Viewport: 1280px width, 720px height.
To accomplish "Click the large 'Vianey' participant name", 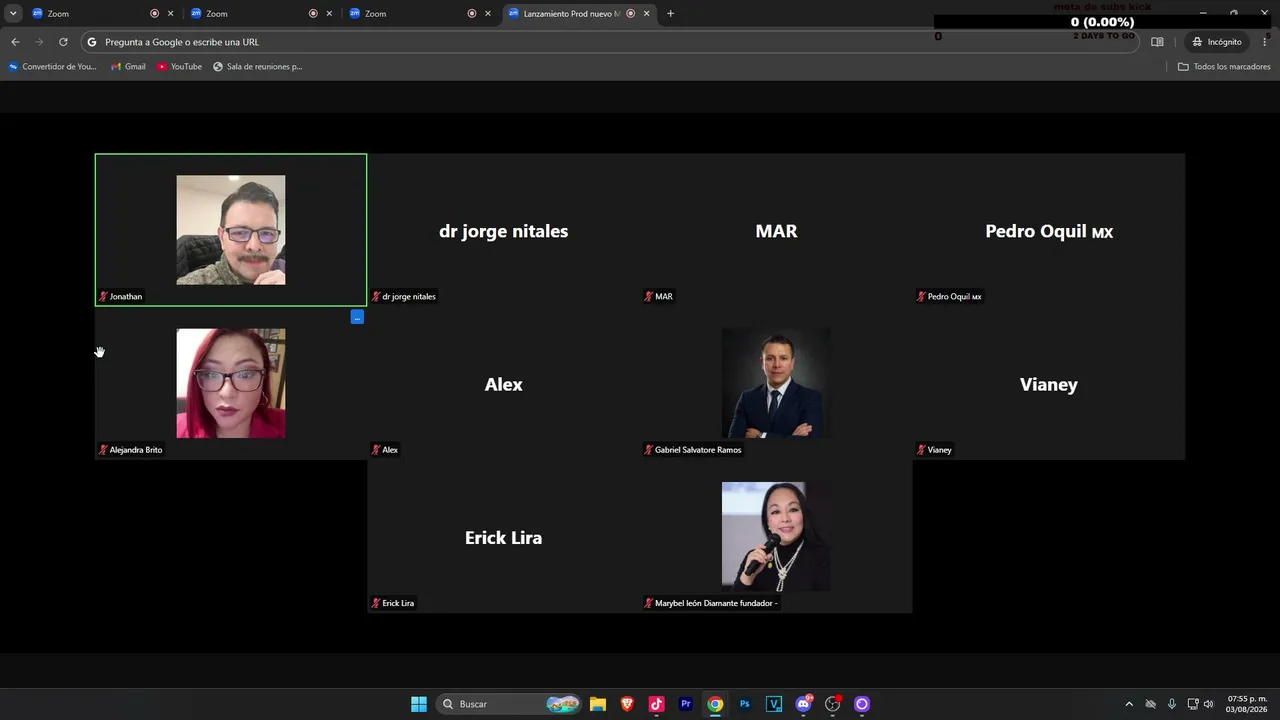I will 1049,384.
